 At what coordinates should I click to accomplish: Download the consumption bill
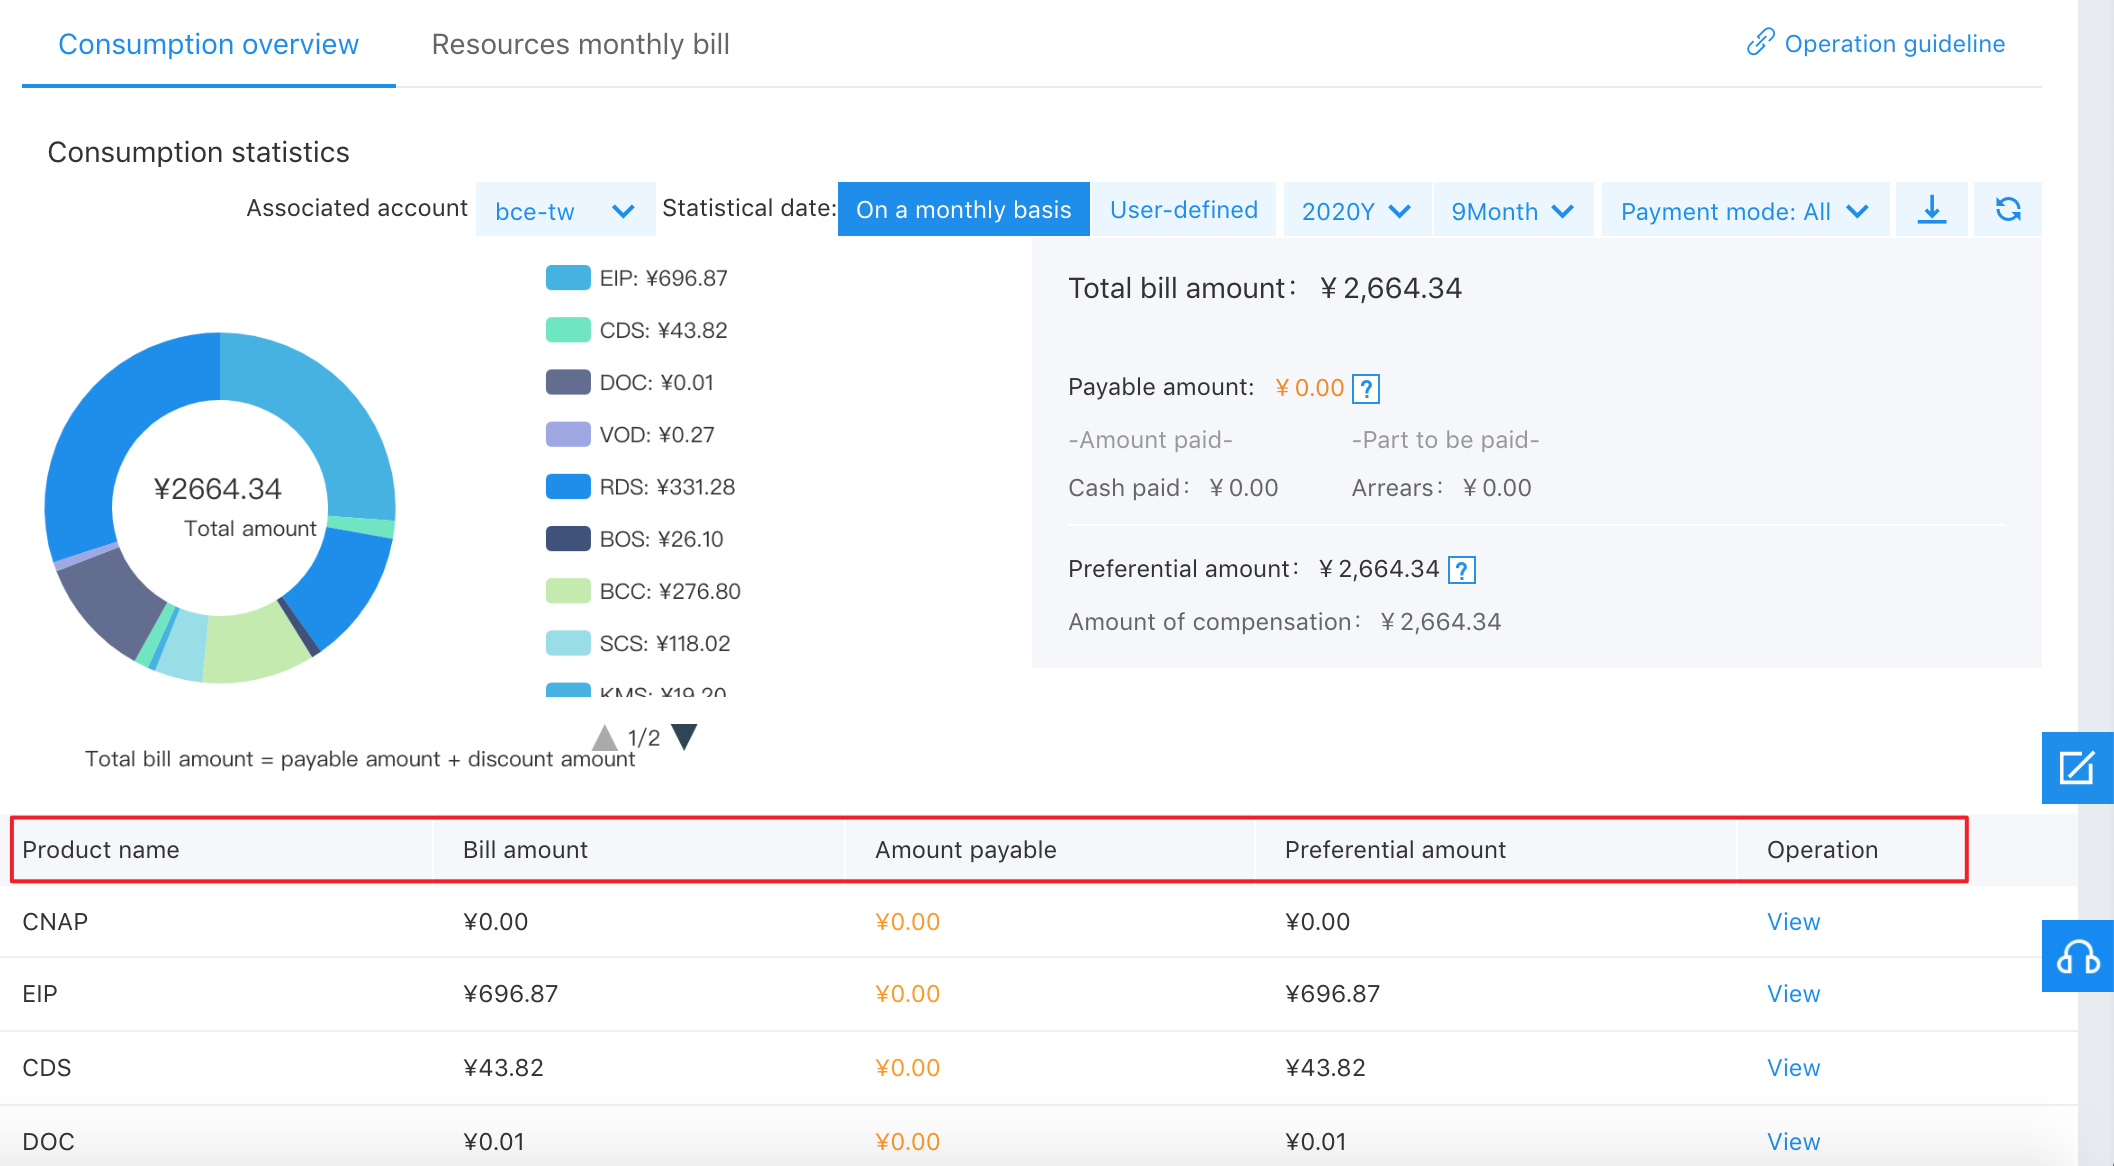(x=1931, y=209)
